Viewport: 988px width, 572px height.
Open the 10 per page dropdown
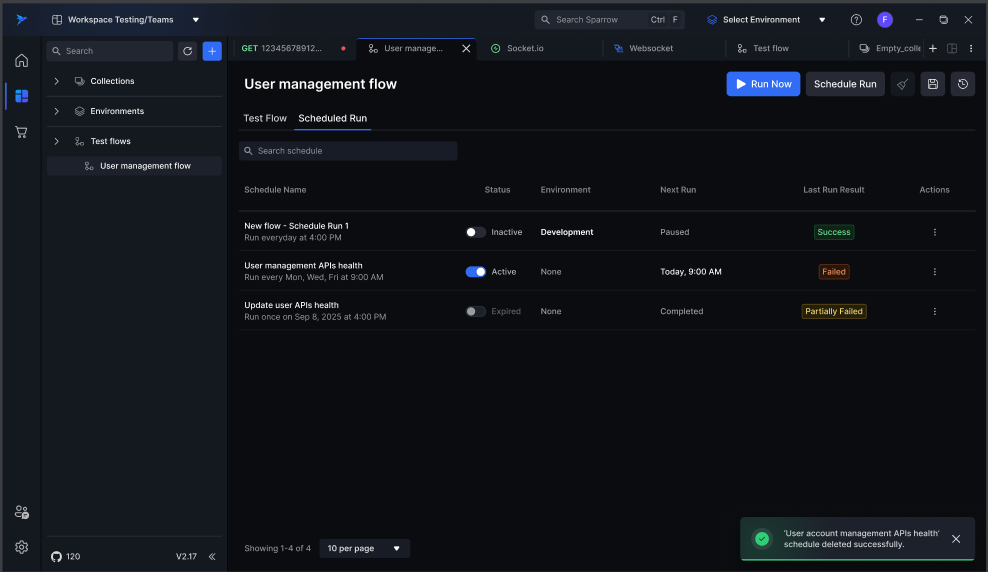[364, 548]
